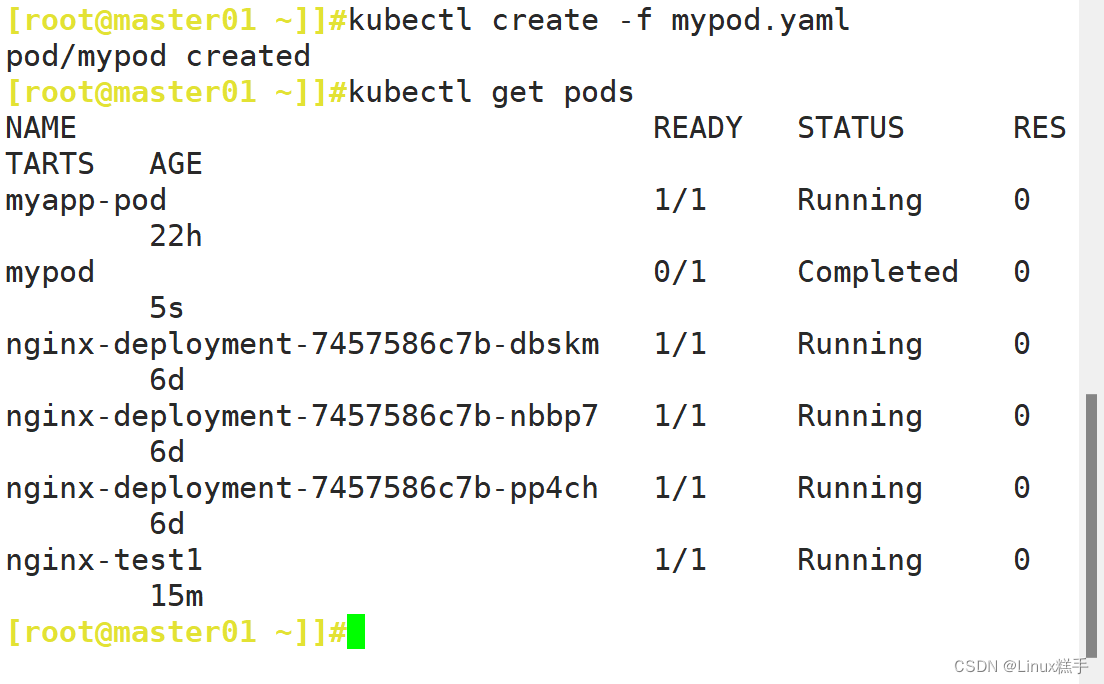Click the vertical scrollbar thumb

(x=1091, y=524)
